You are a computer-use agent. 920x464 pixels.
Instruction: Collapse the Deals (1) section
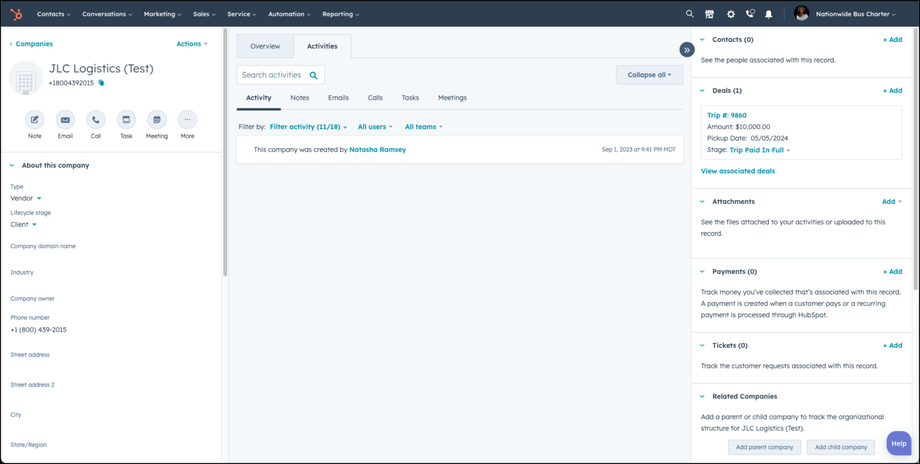702,91
